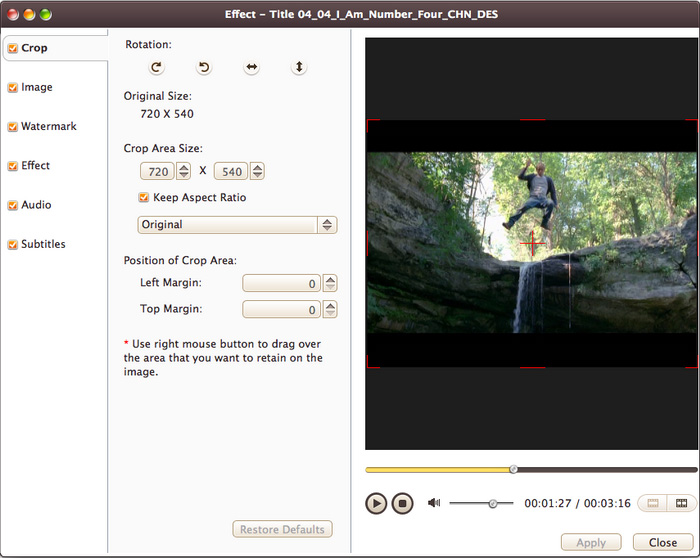Click the video progress slider handle

coord(513,469)
